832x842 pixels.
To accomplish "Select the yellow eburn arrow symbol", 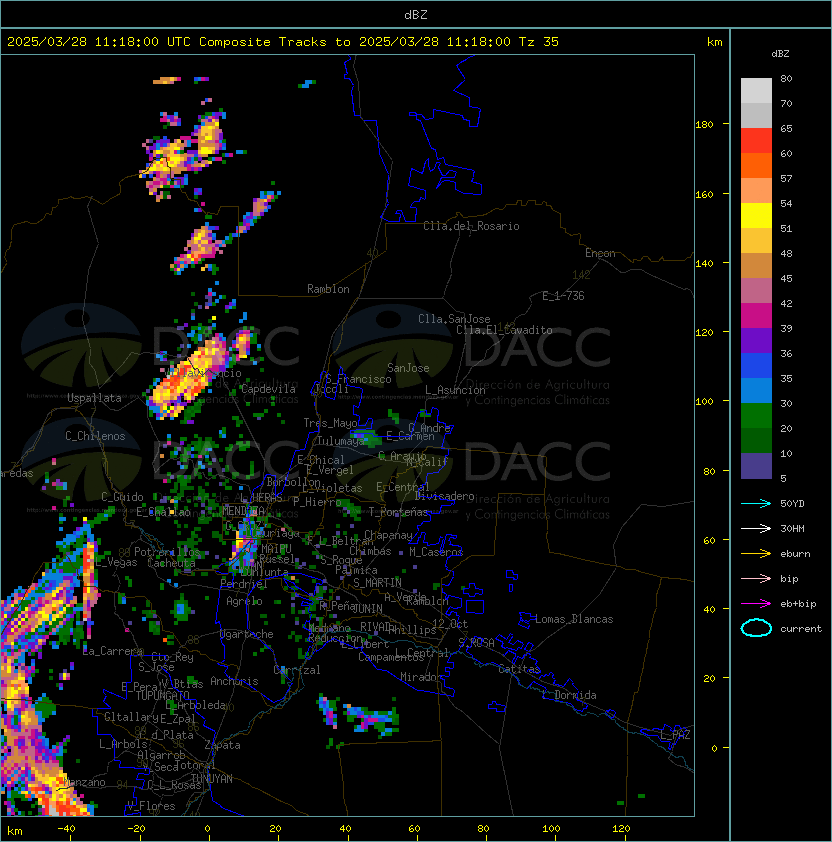I will (x=756, y=553).
